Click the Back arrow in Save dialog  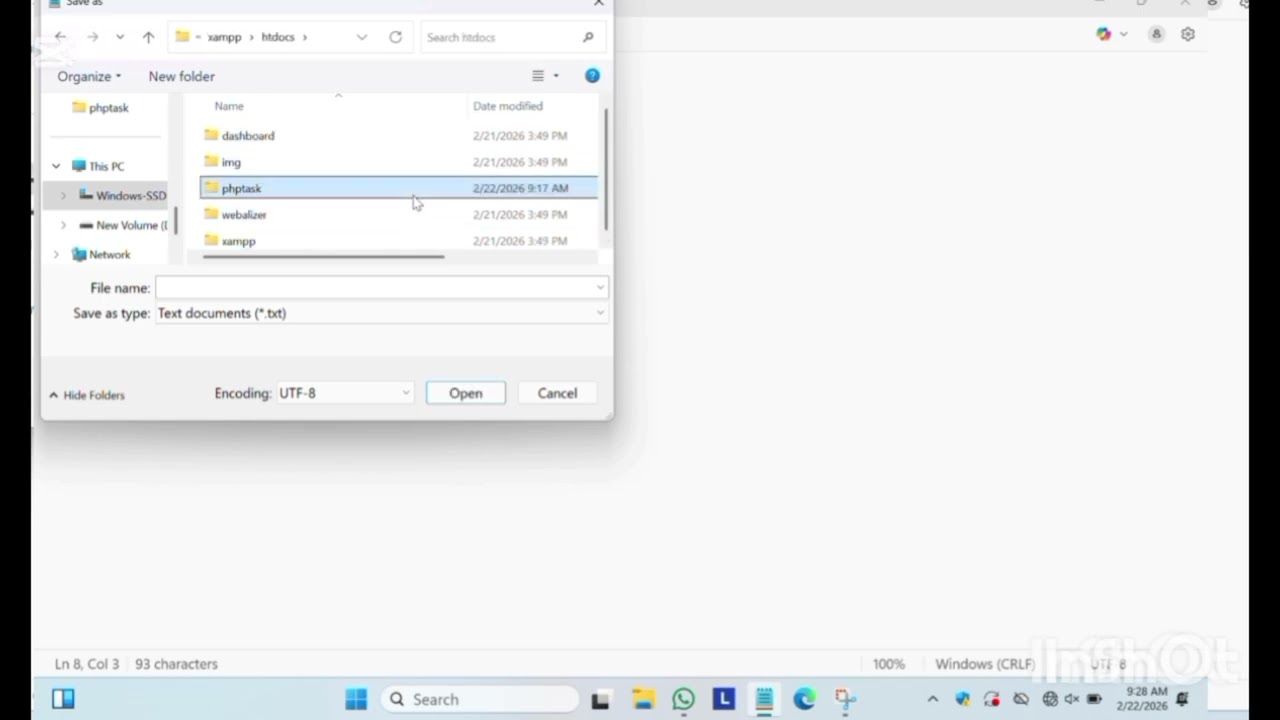point(60,37)
